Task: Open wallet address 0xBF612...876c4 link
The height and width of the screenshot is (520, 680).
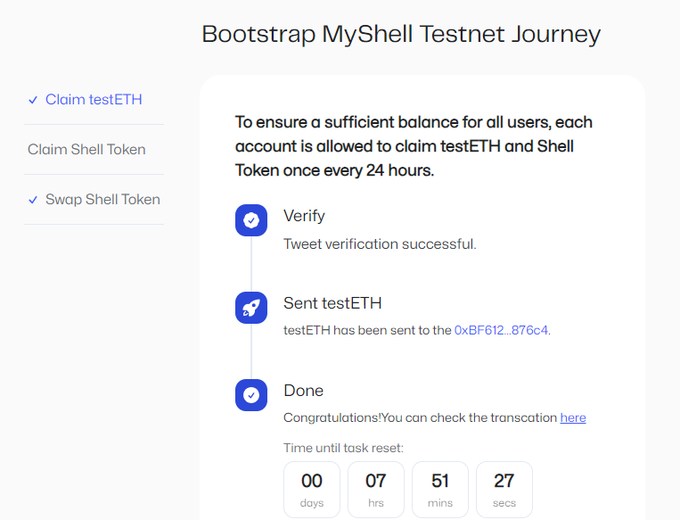Action: click(x=501, y=330)
